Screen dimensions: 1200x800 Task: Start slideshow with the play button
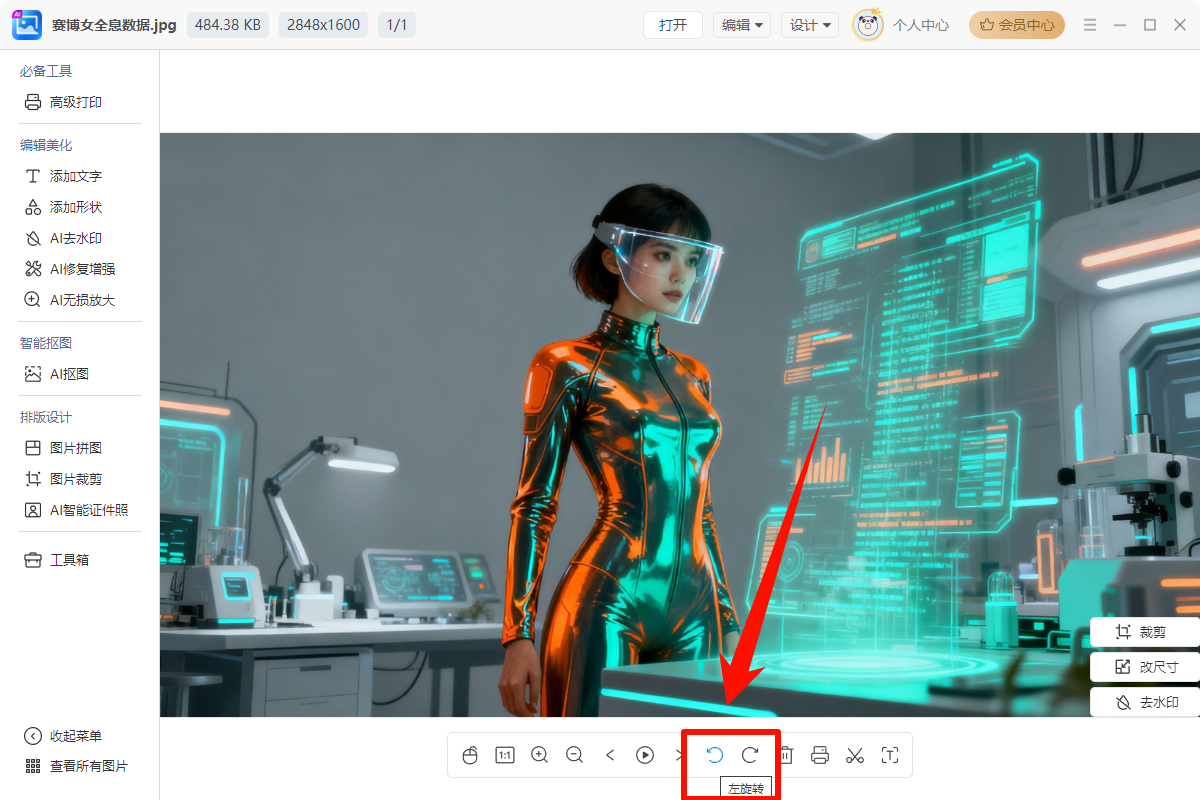645,755
